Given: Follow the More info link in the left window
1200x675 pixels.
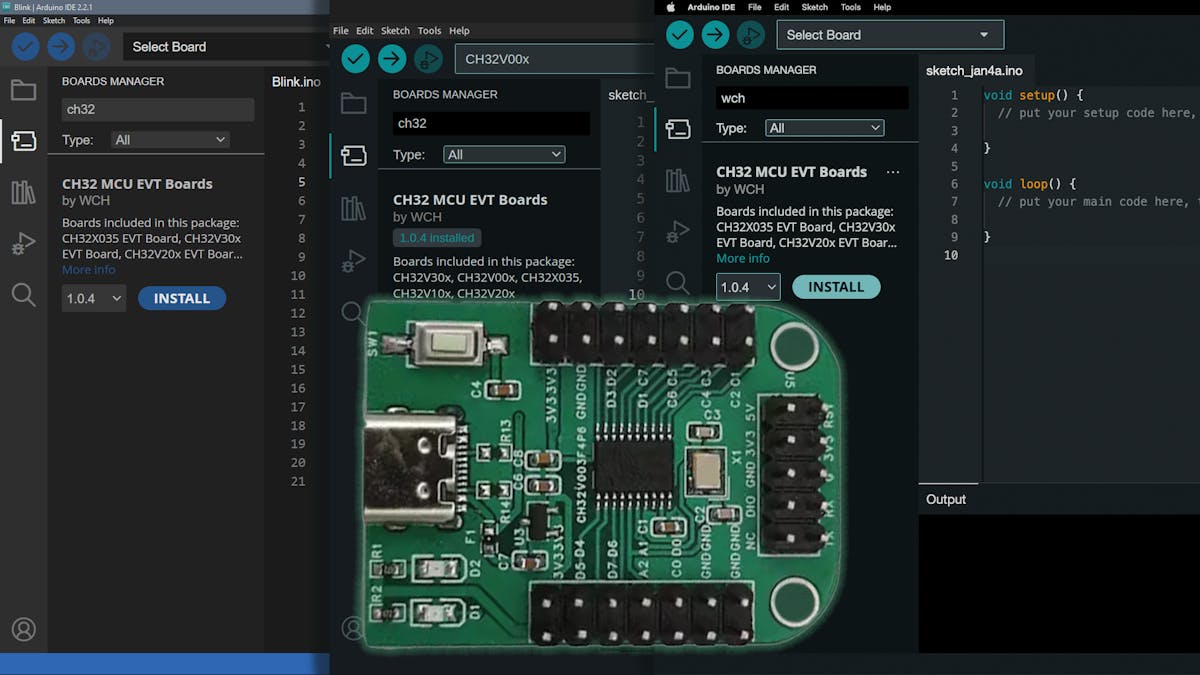Looking at the screenshot, I should (88, 270).
